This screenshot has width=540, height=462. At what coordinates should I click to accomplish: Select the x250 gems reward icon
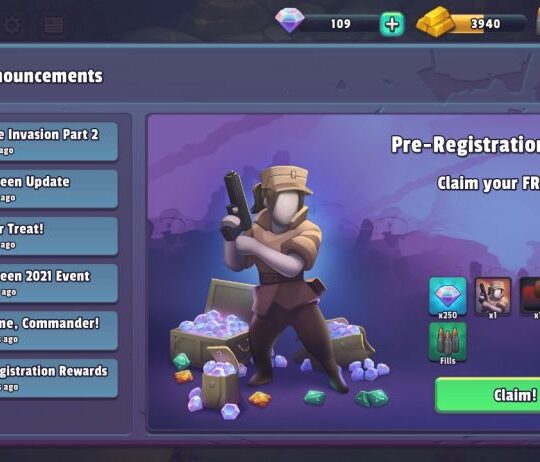pos(448,298)
